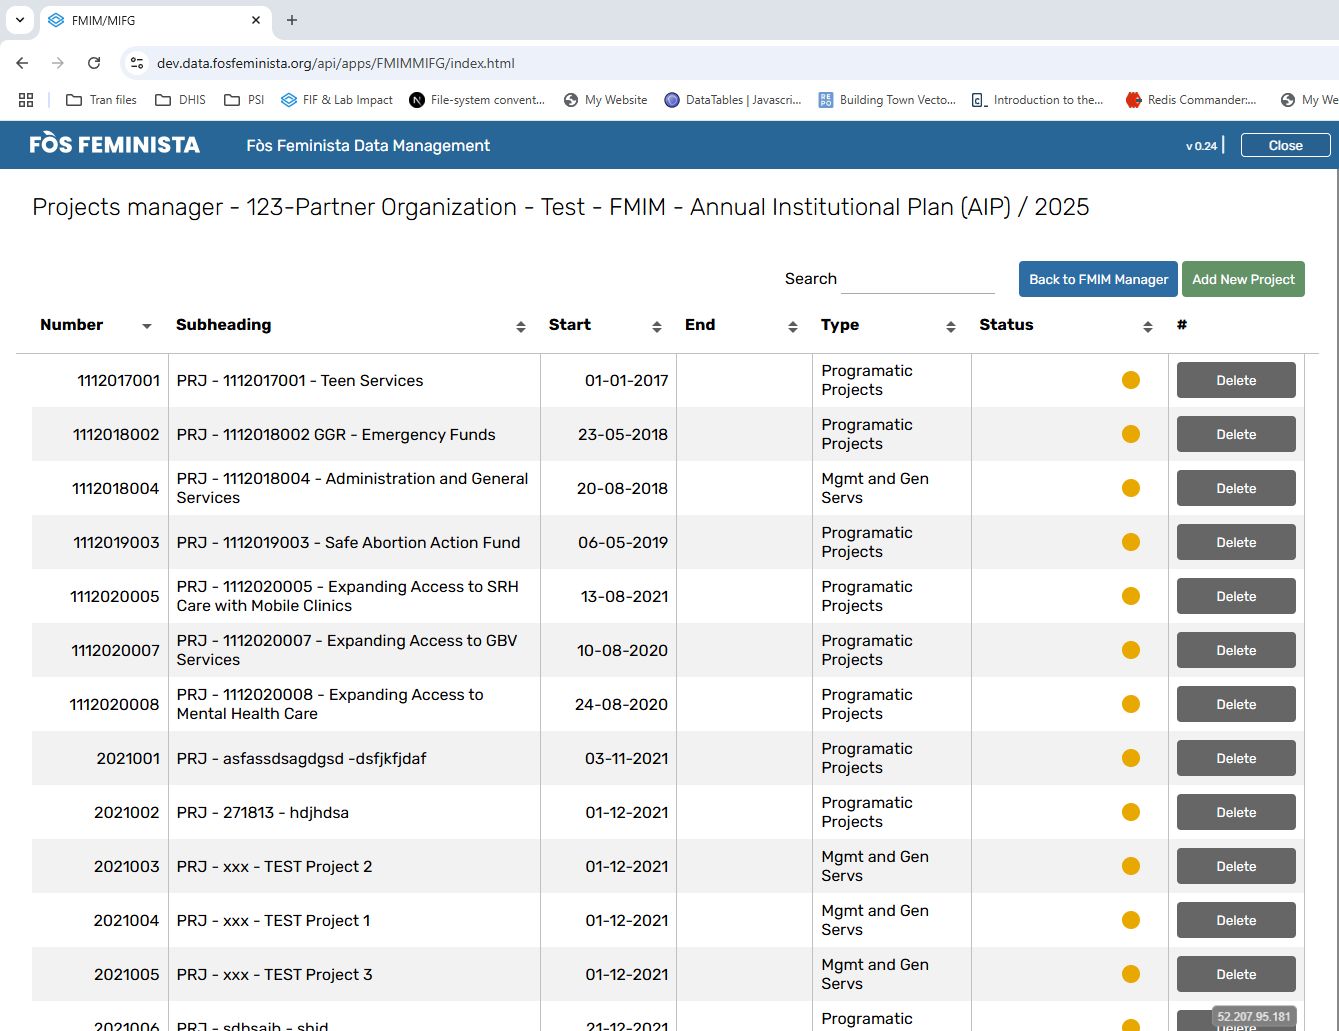This screenshot has width=1339, height=1031.
Task: Open the Introduction to the... bookmark
Action: pos(1038,100)
